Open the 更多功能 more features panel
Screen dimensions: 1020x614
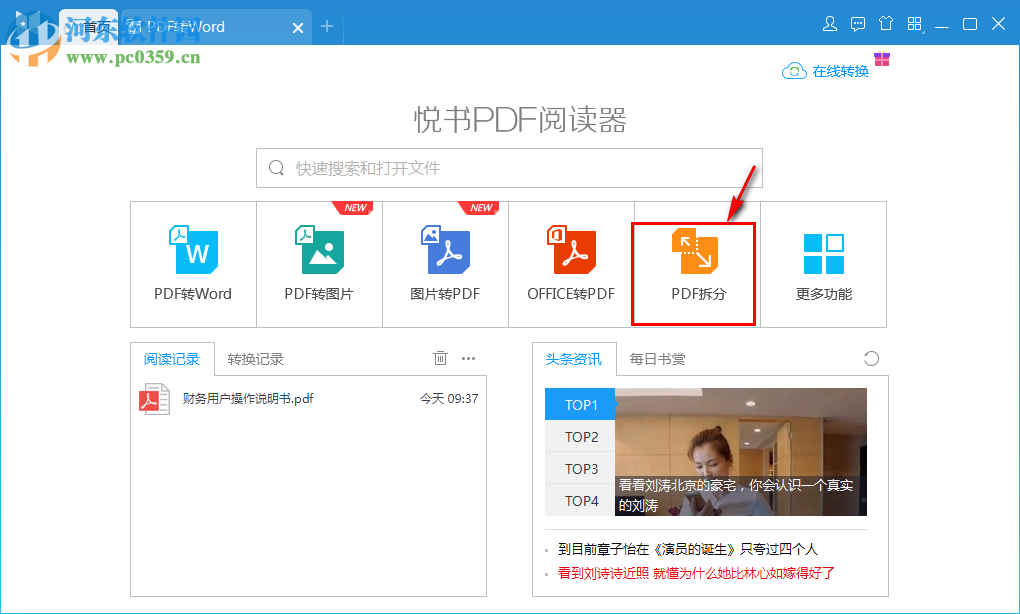(823, 263)
